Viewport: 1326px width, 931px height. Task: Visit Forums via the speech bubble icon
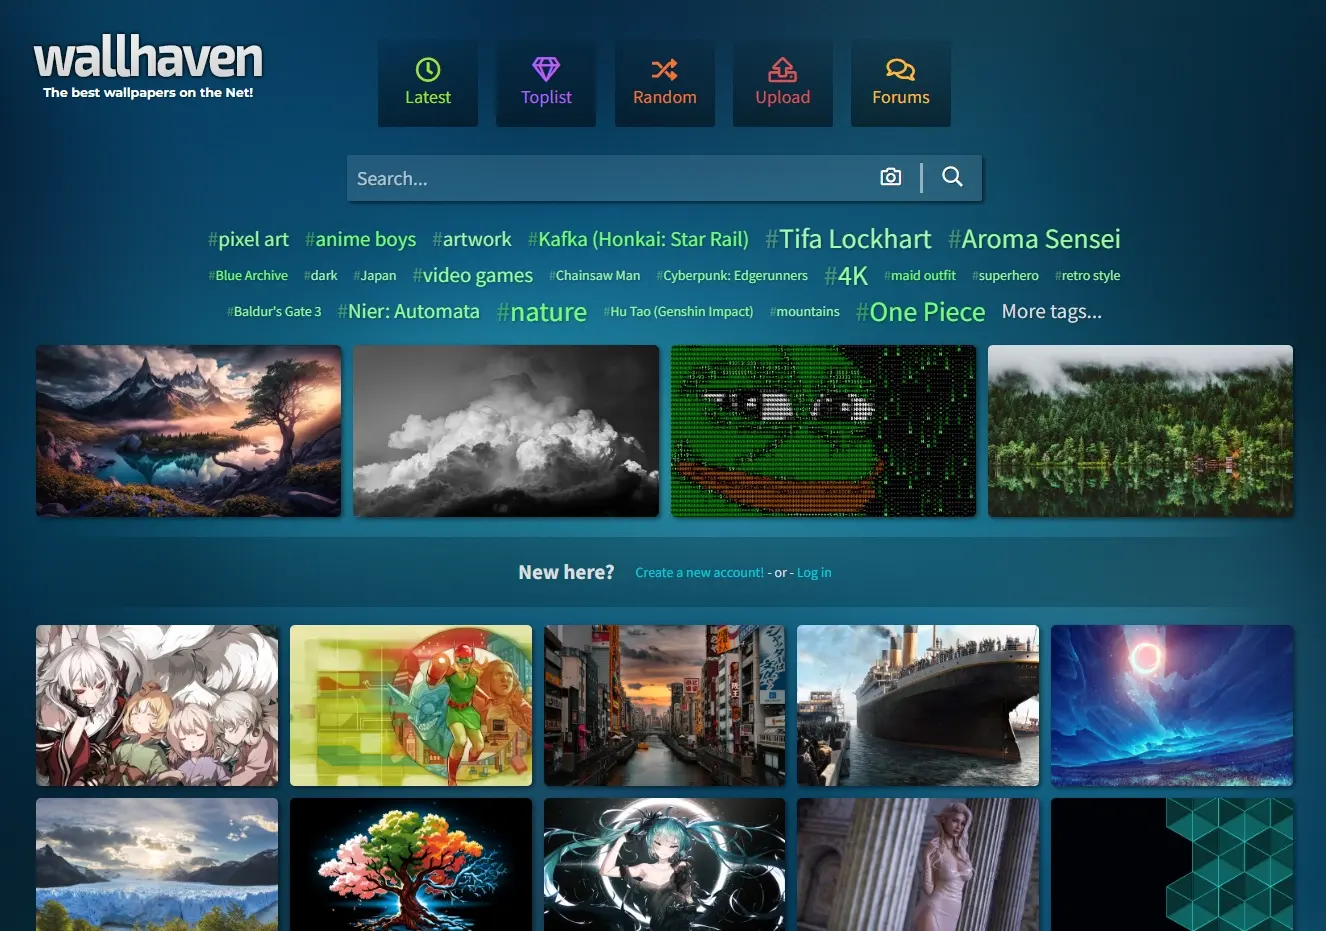tap(900, 70)
